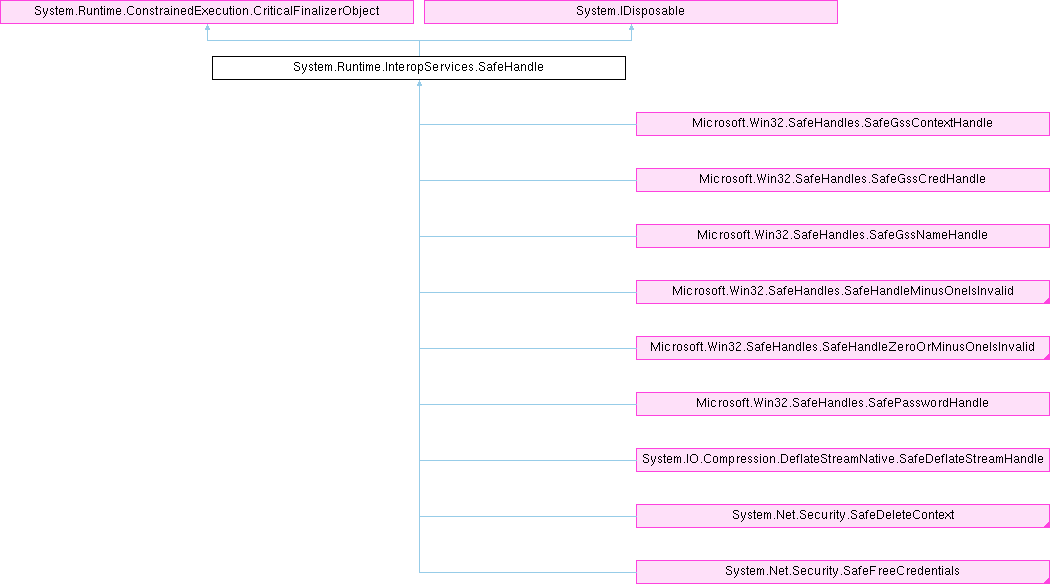Click corner triangle marker on SafeHandleZeroOrMinusOneIsInvalid
The width and height of the screenshot is (1050, 584).
coord(1046,356)
